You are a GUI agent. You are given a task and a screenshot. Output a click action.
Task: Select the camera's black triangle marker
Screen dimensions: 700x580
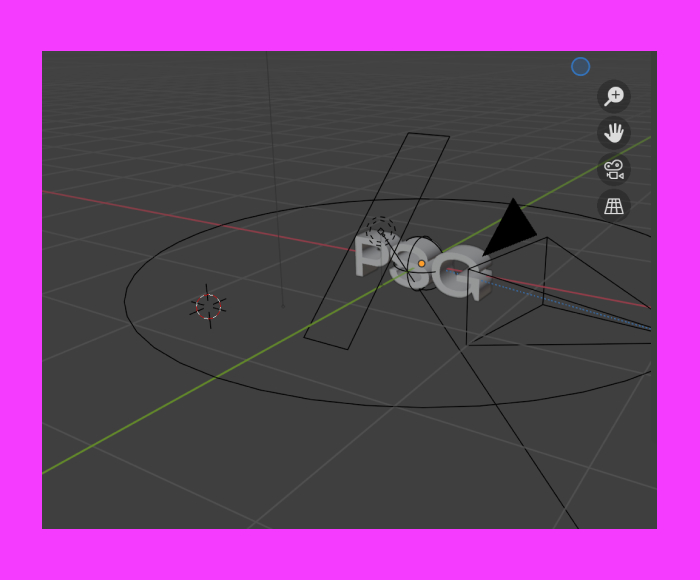512,229
